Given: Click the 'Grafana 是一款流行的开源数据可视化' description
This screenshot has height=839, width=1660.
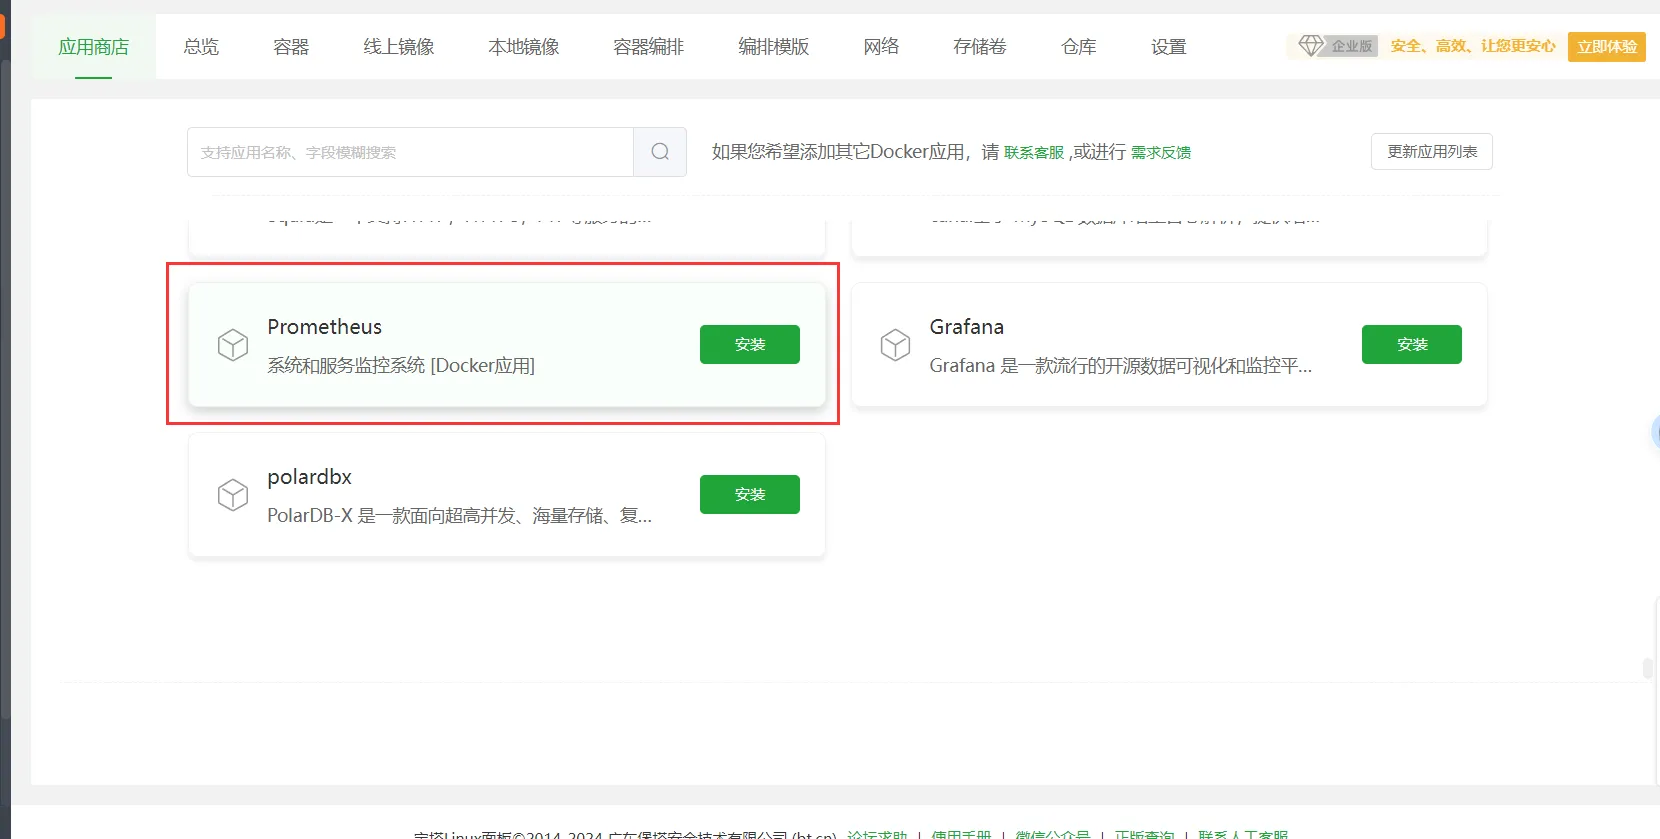Looking at the screenshot, I should point(1121,366).
